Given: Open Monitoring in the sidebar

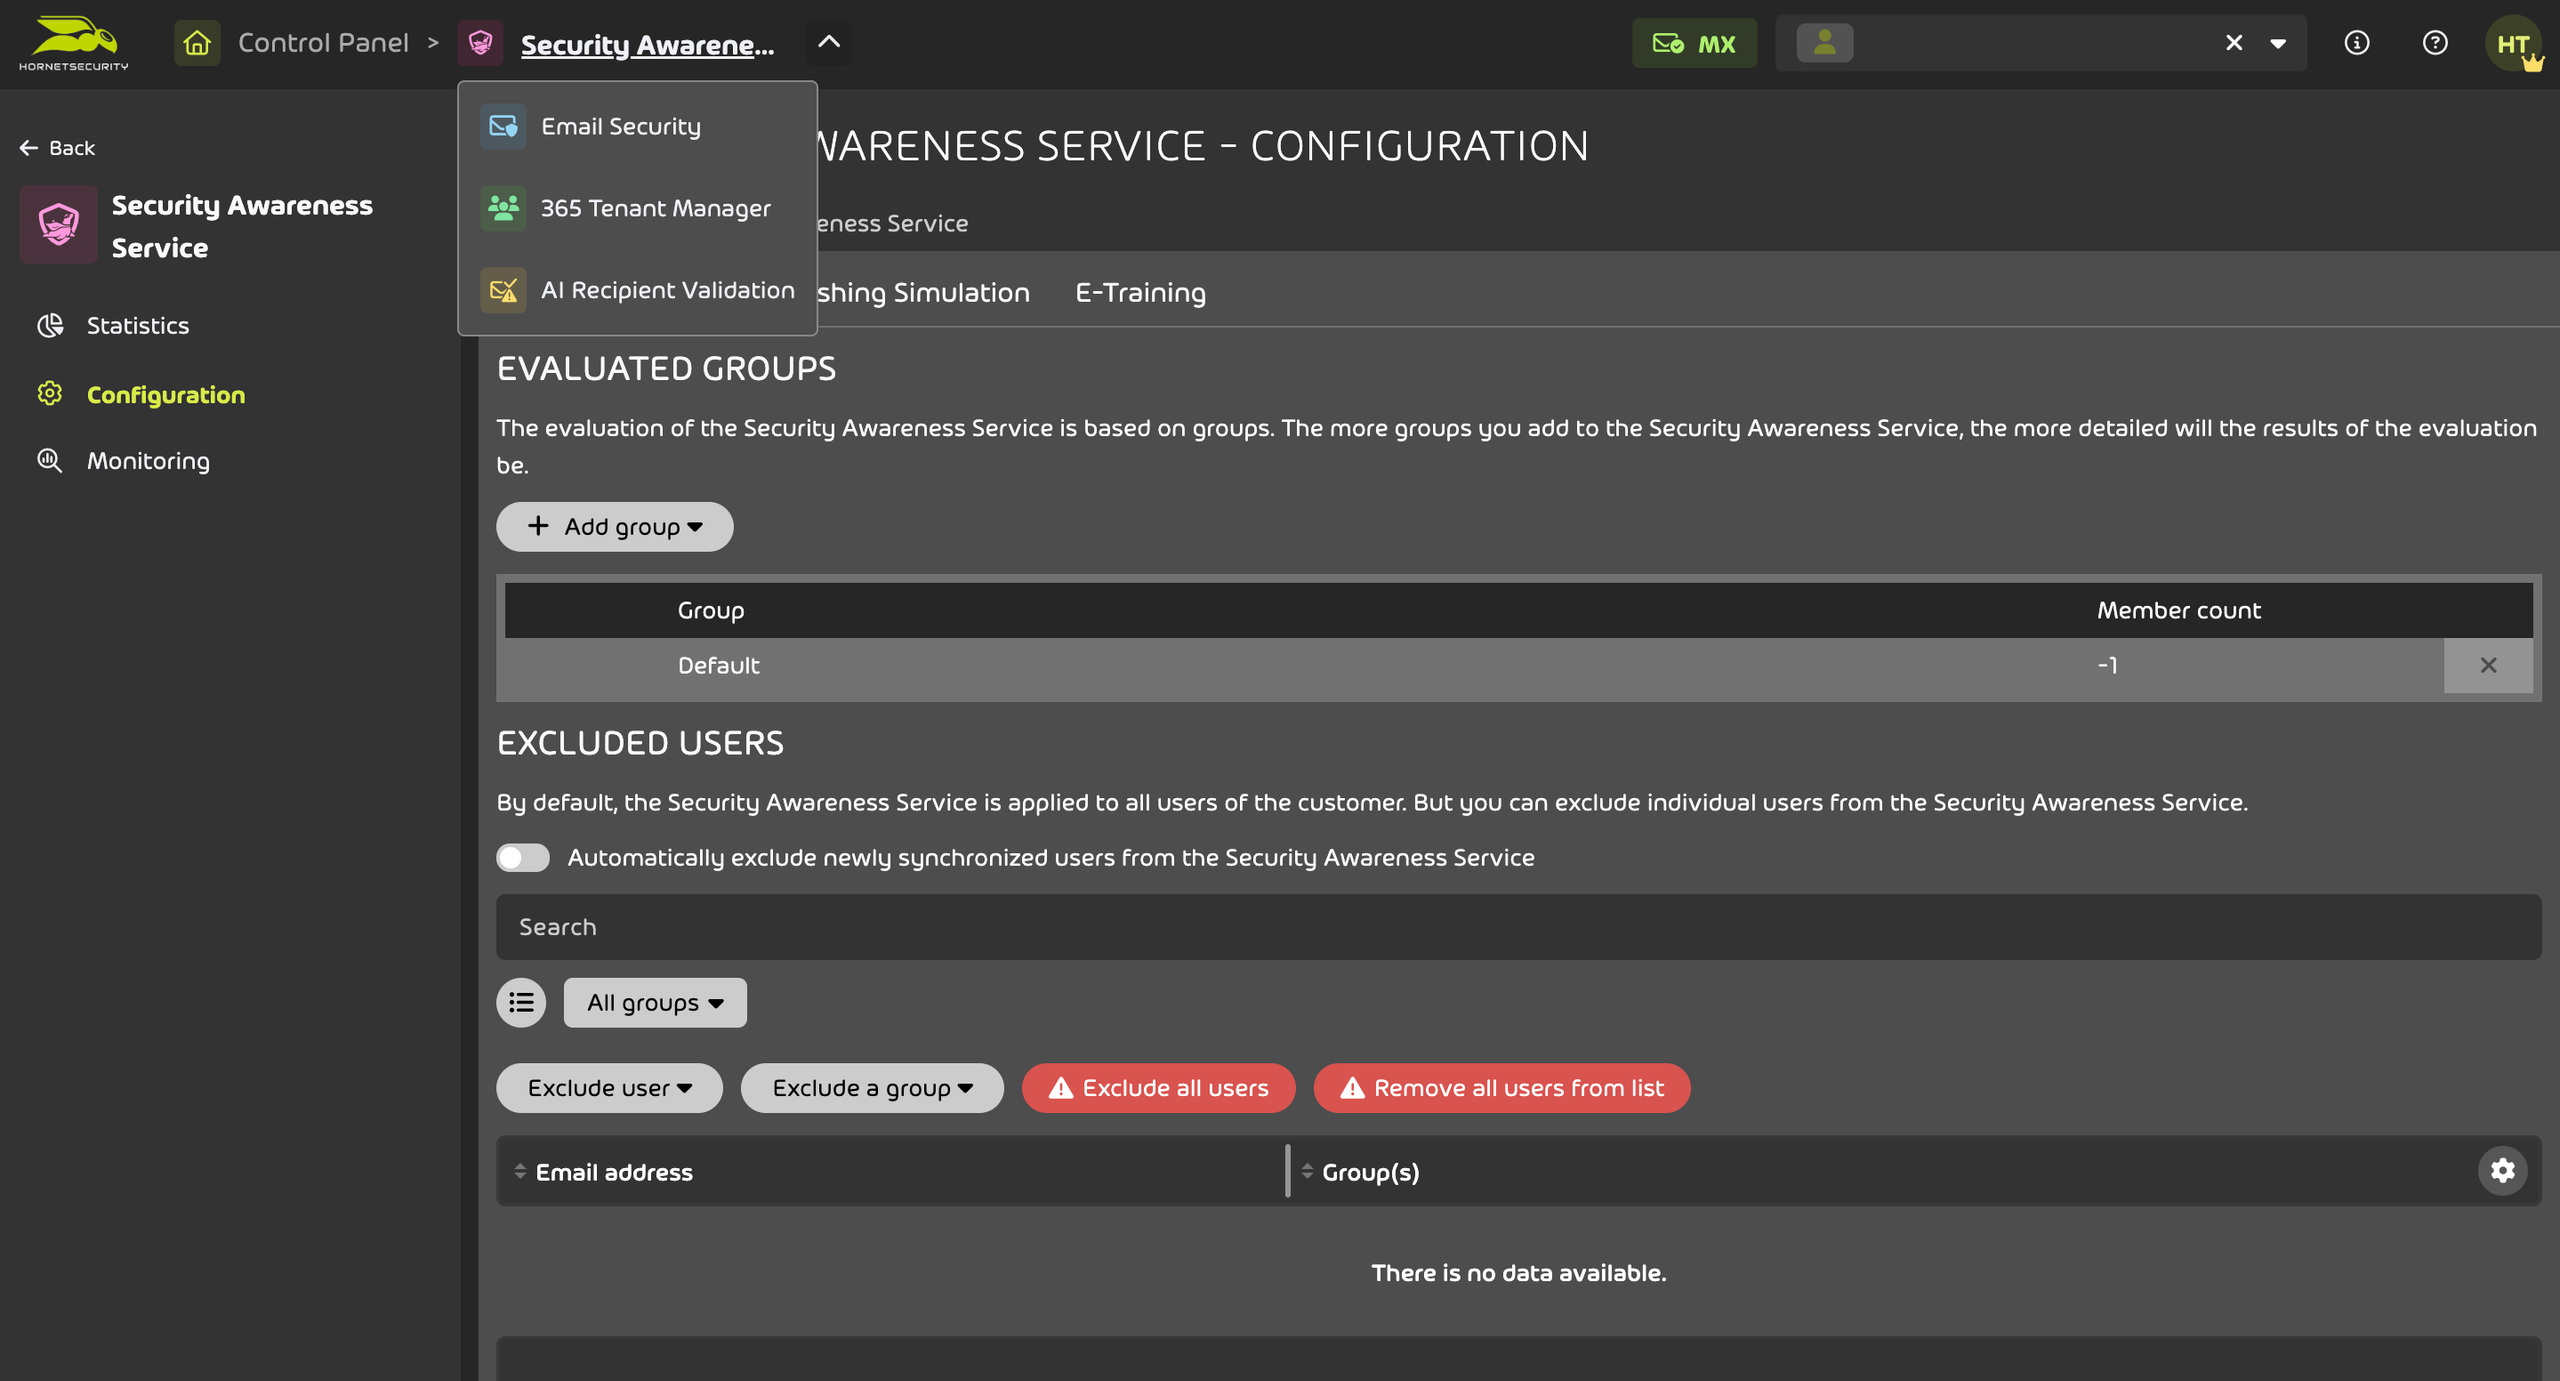Looking at the screenshot, I should pos(148,461).
